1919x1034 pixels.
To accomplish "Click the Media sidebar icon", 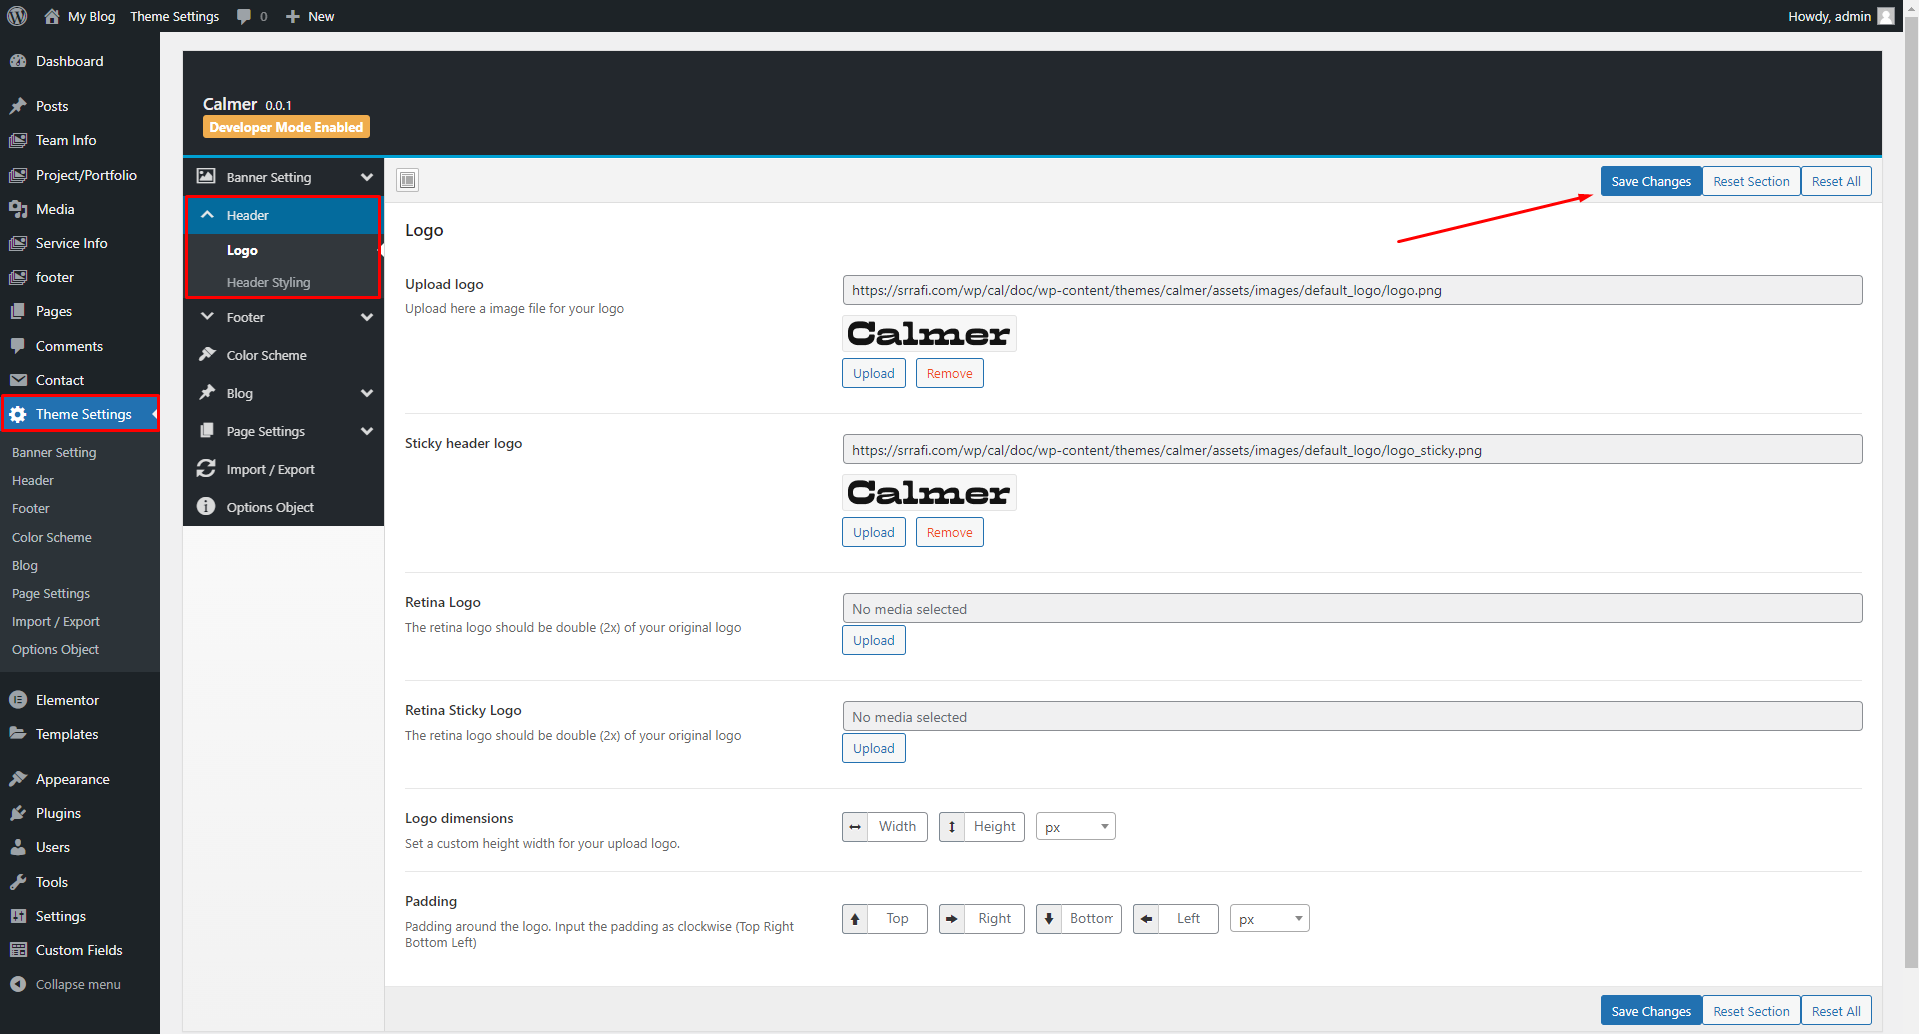I will (x=18, y=209).
